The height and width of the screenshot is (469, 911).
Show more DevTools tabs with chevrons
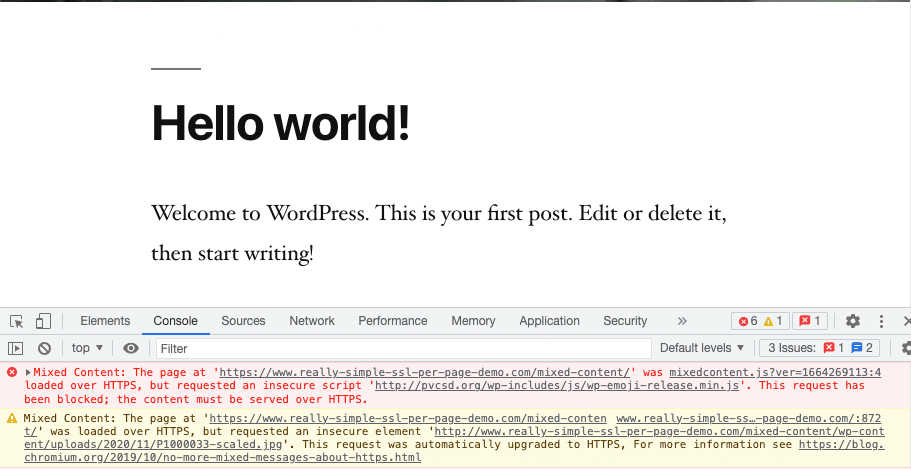pyautogui.click(x=682, y=321)
